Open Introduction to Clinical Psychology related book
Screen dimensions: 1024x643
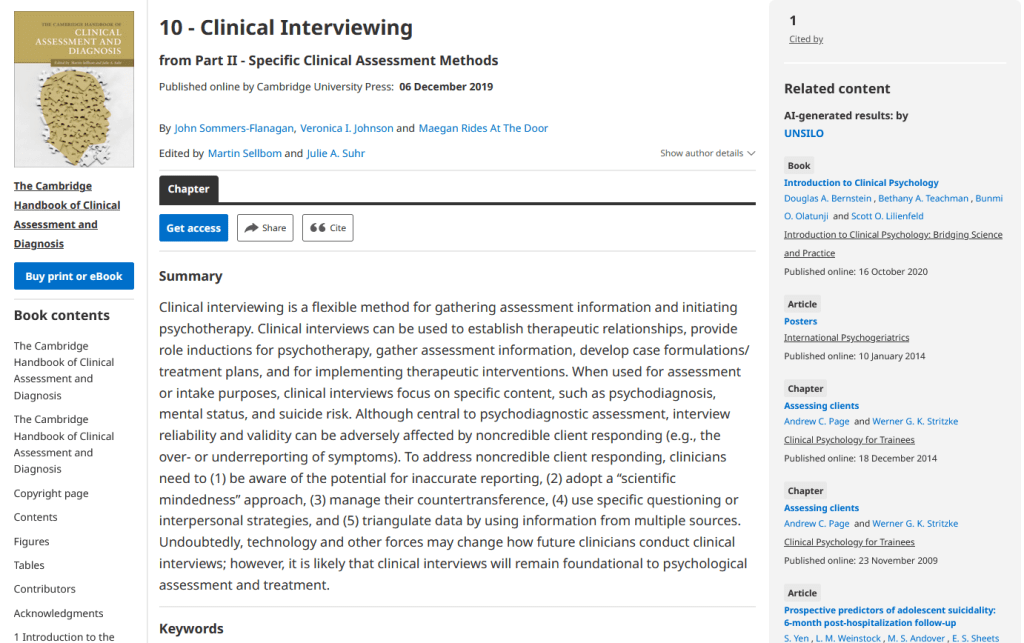coord(861,183)
